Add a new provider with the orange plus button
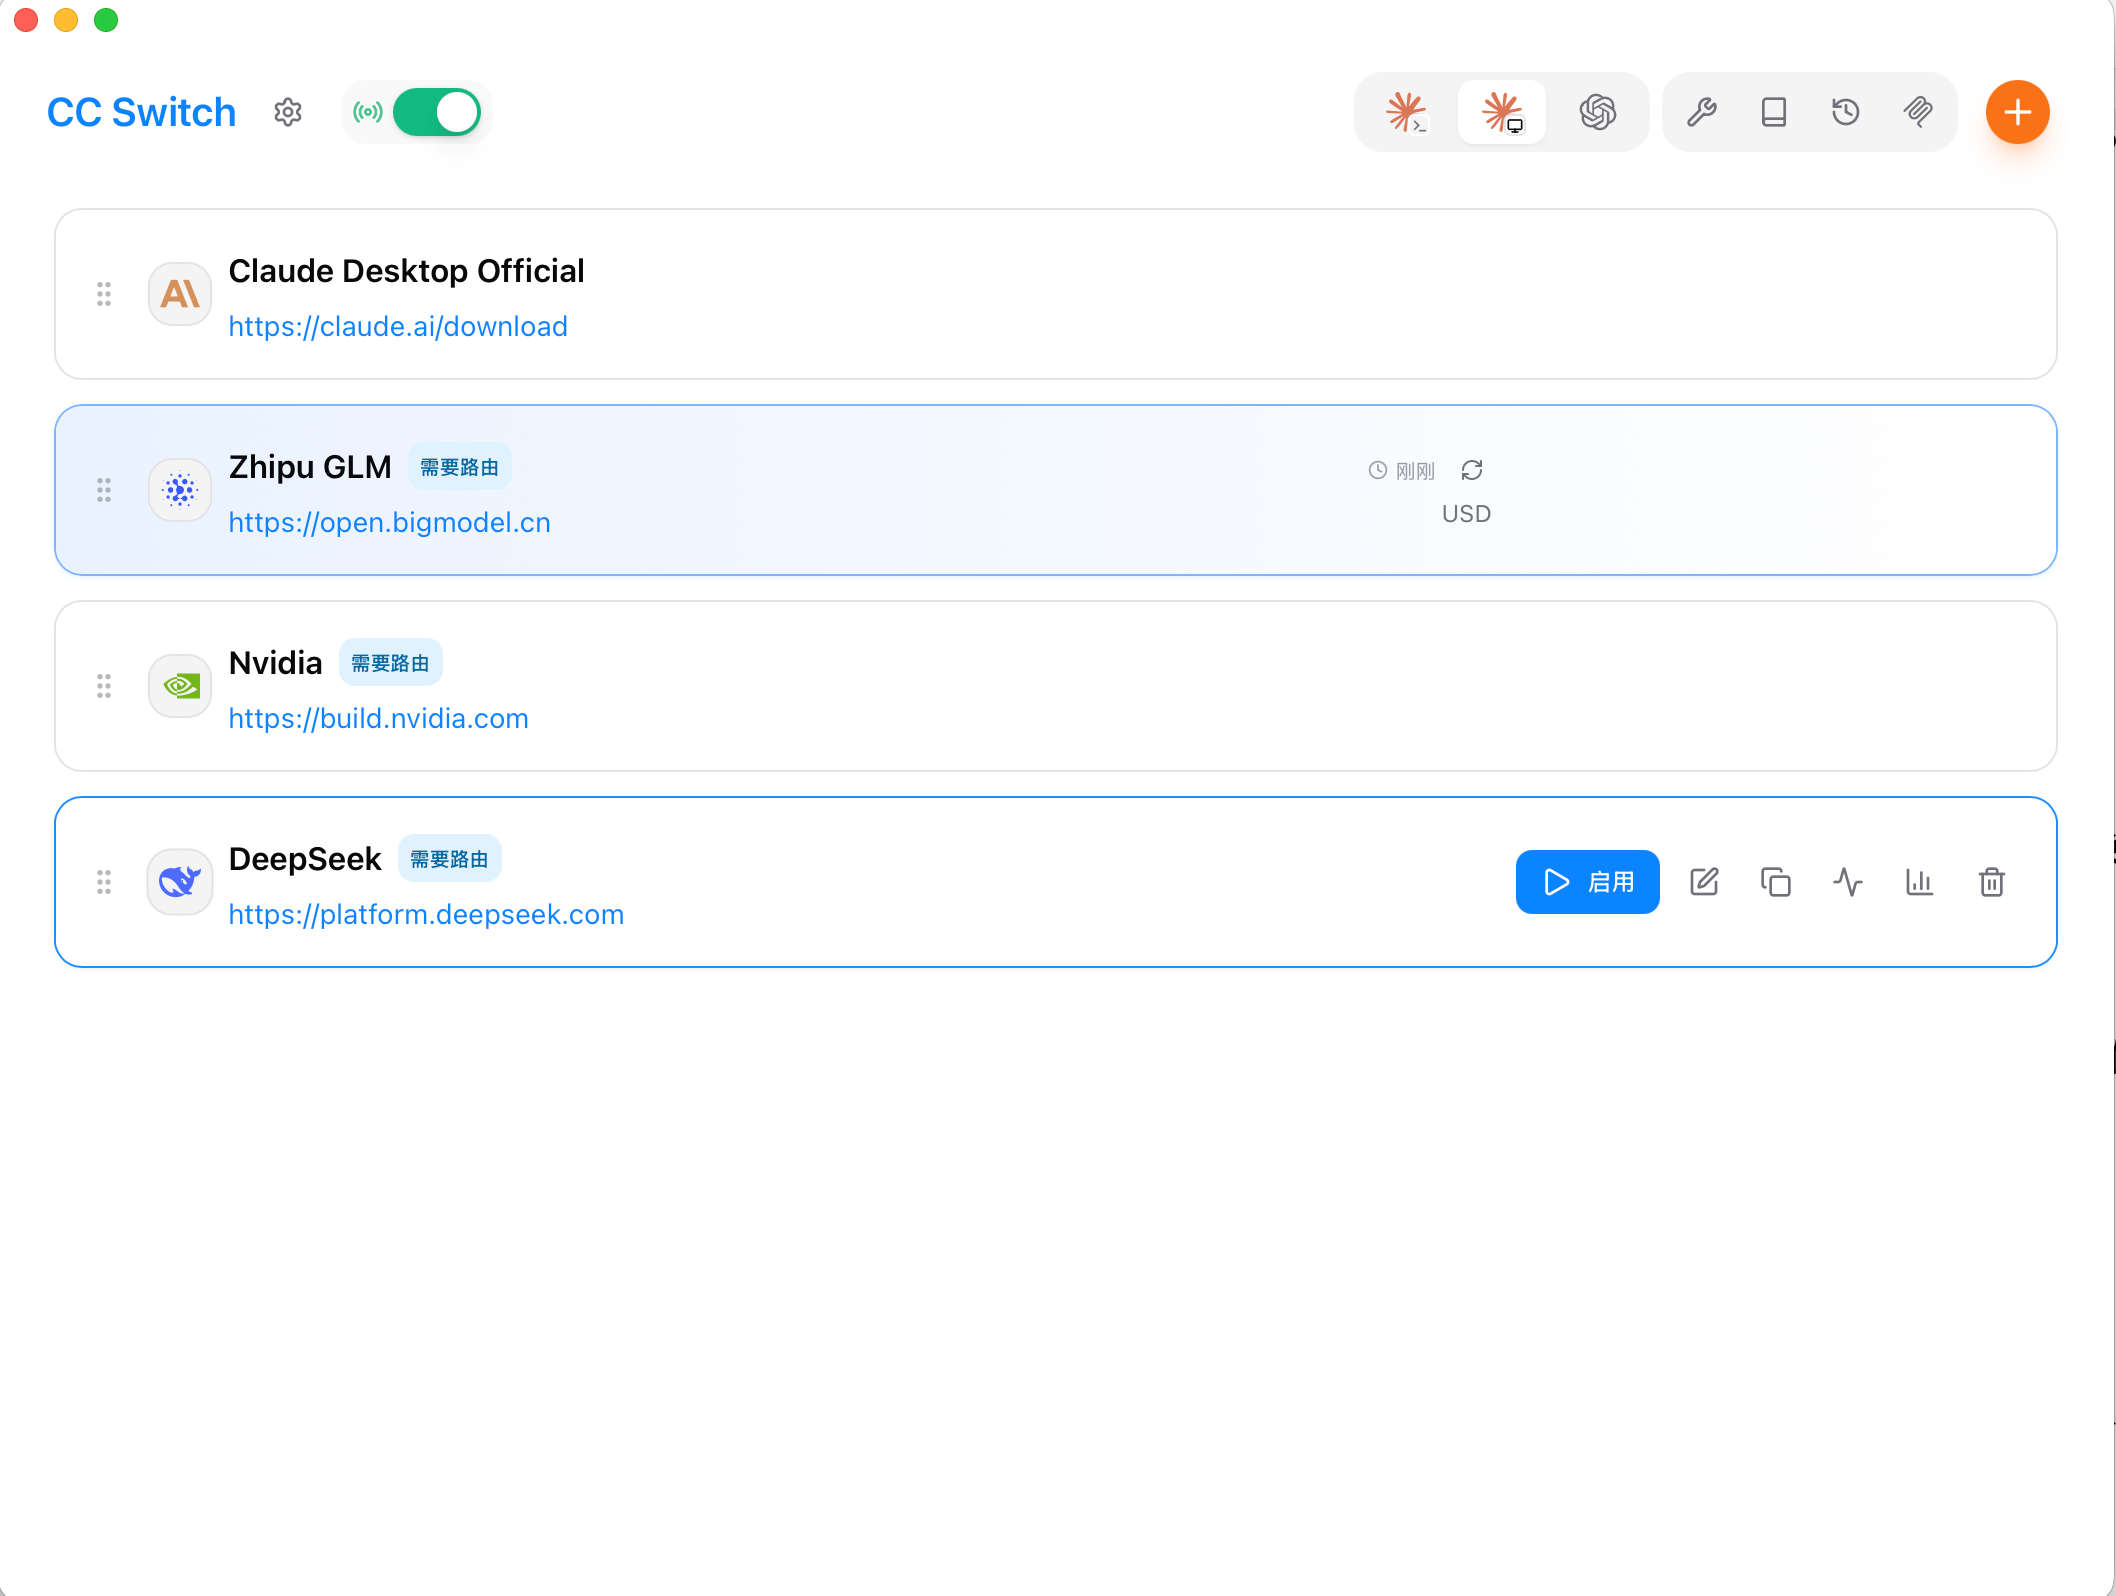 click(x=2018, y=112)
